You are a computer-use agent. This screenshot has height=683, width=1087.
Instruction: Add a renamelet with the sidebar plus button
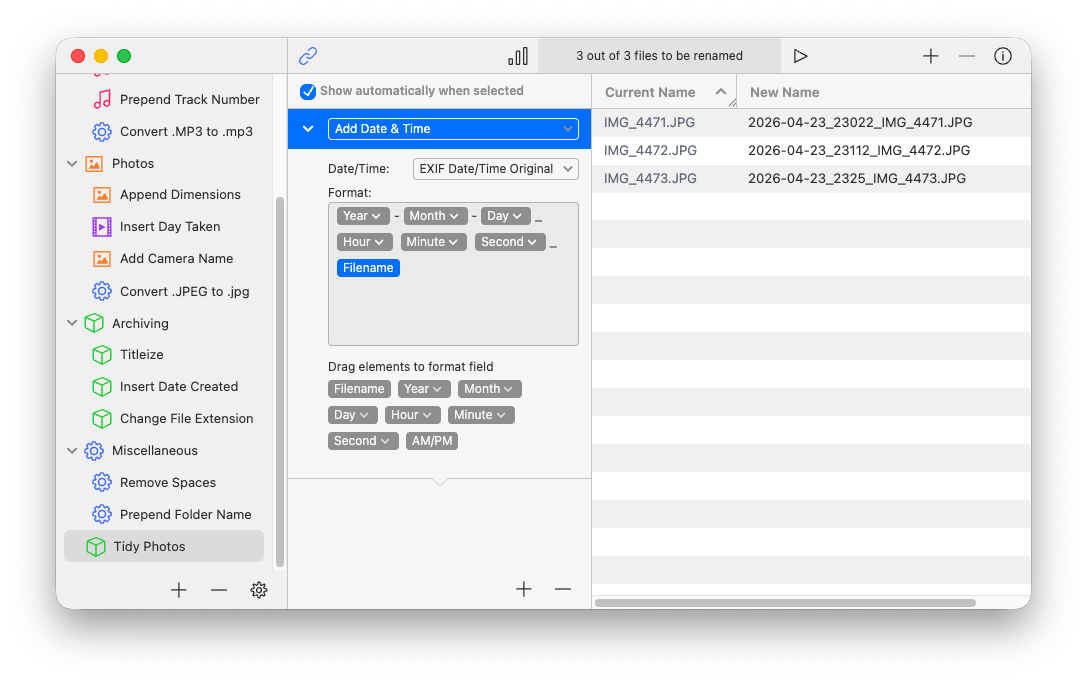pyautogui.click(x=178, y=590)
